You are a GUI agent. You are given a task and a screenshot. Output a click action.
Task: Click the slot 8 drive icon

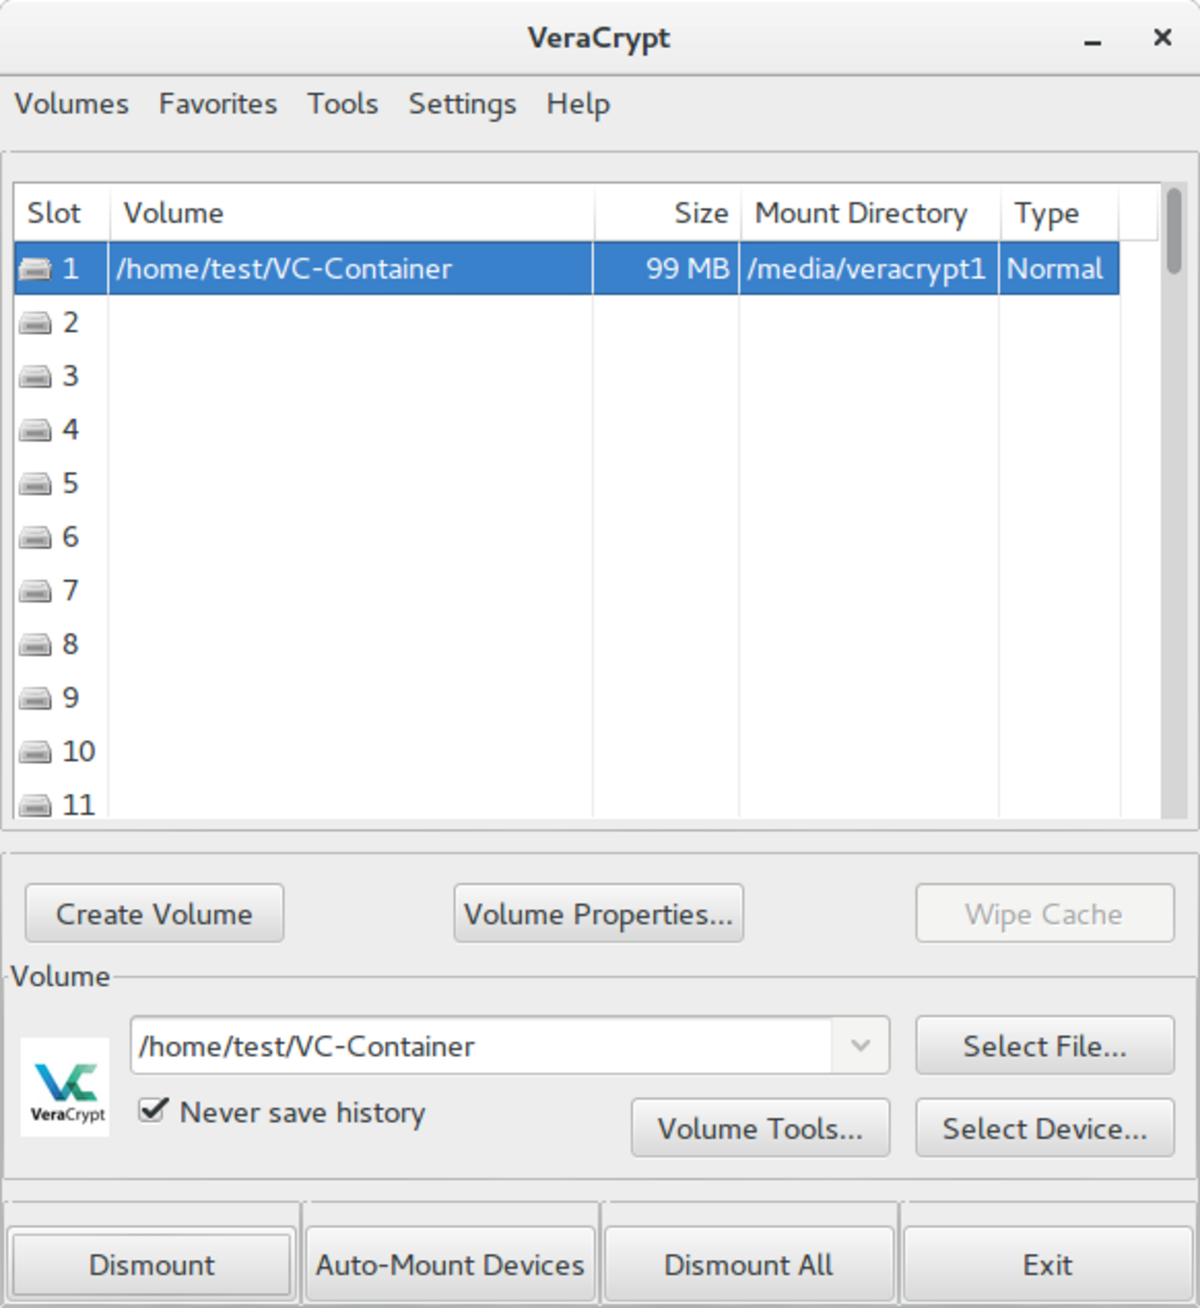35,645
